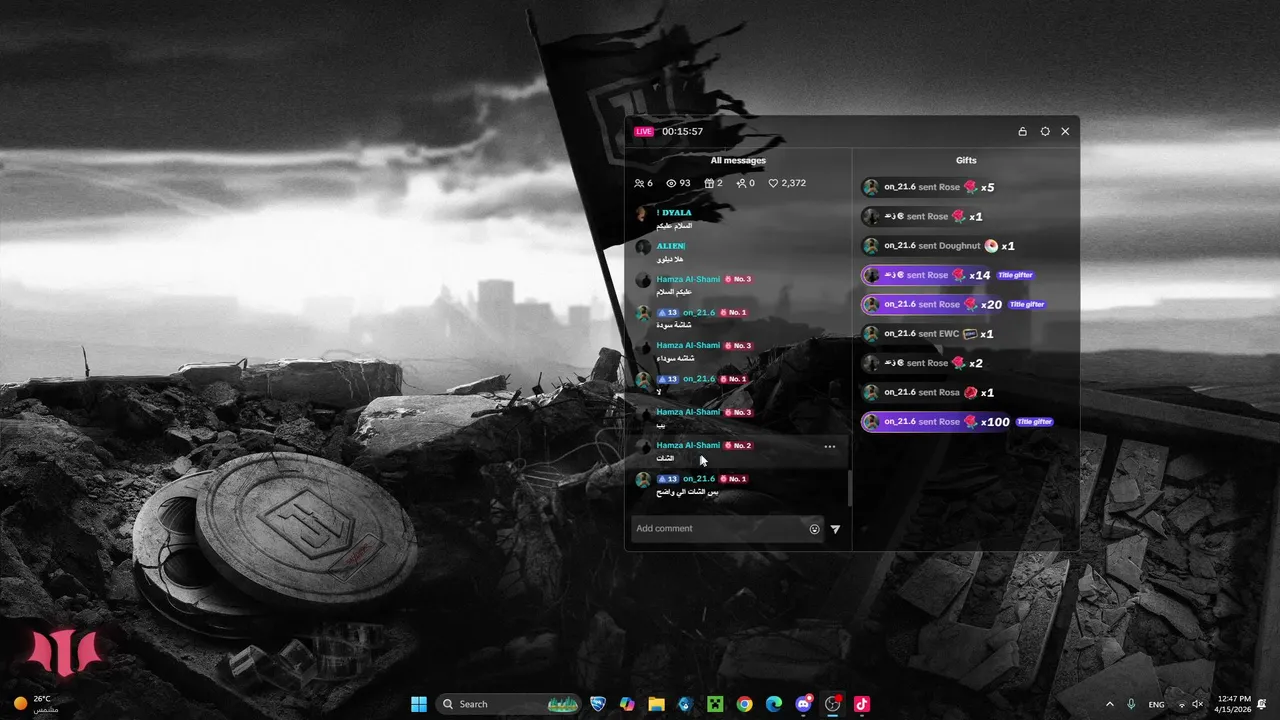Click the 'Title gifter' badge on x100 gift

point(1034,422)
